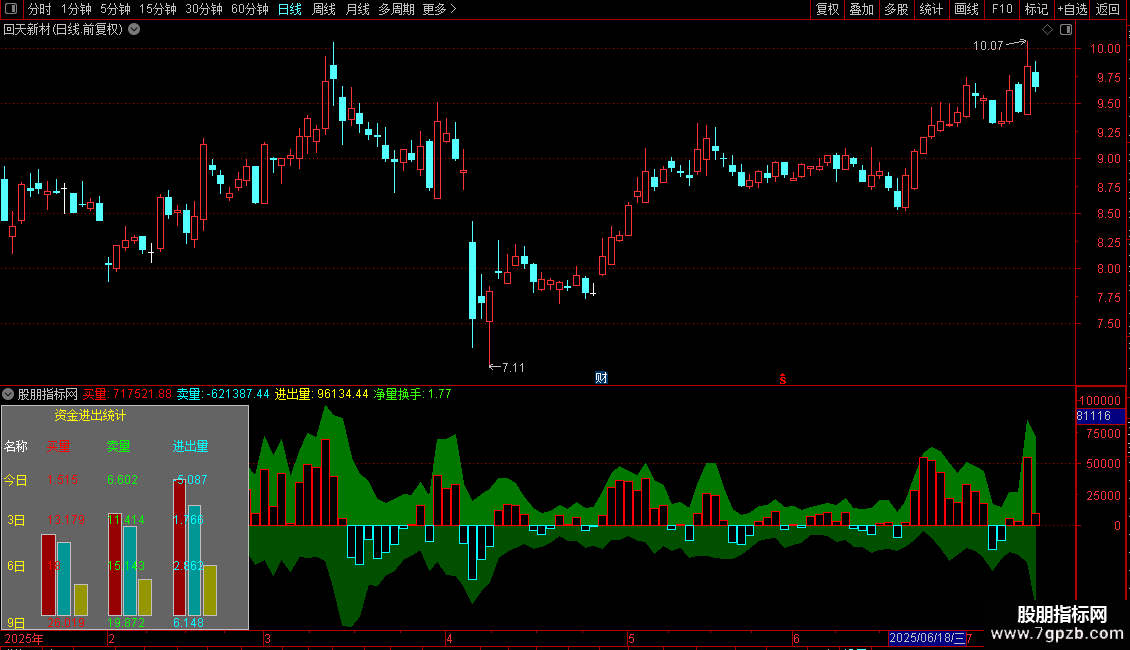
Task: Select the 日线 daily period
Action: (290, 9)
